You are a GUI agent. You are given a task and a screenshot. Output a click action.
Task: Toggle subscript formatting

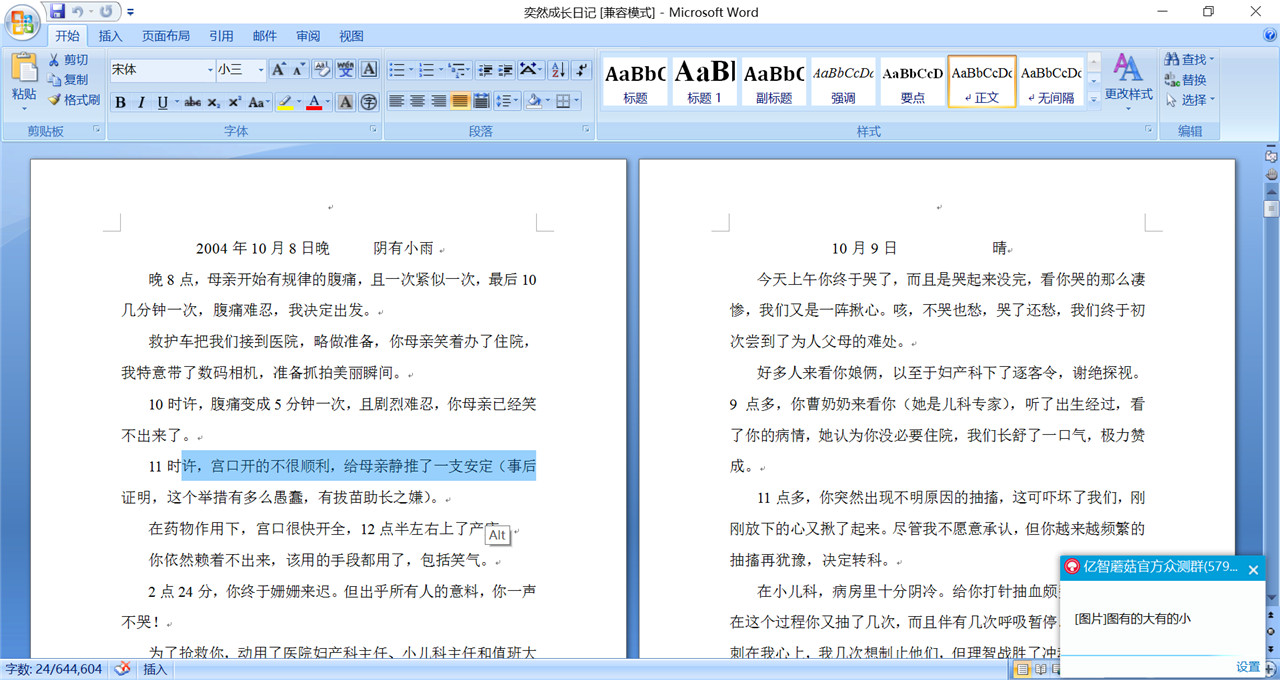(214, 102)
